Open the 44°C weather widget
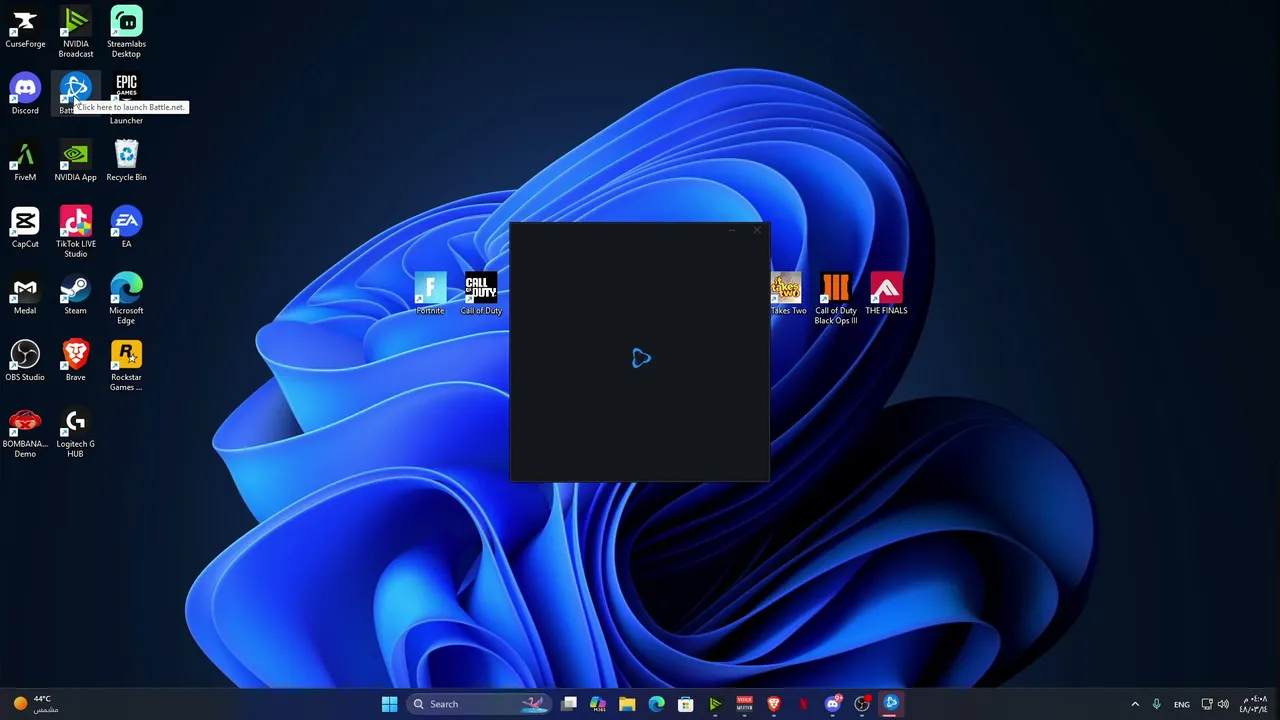The width and height of the screenshot is (1280, 720). pos(34,704)
